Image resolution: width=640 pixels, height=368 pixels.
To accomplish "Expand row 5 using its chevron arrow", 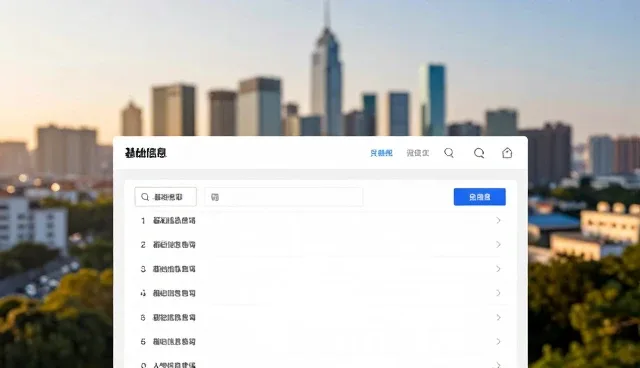I will click(x=498, y=317).
